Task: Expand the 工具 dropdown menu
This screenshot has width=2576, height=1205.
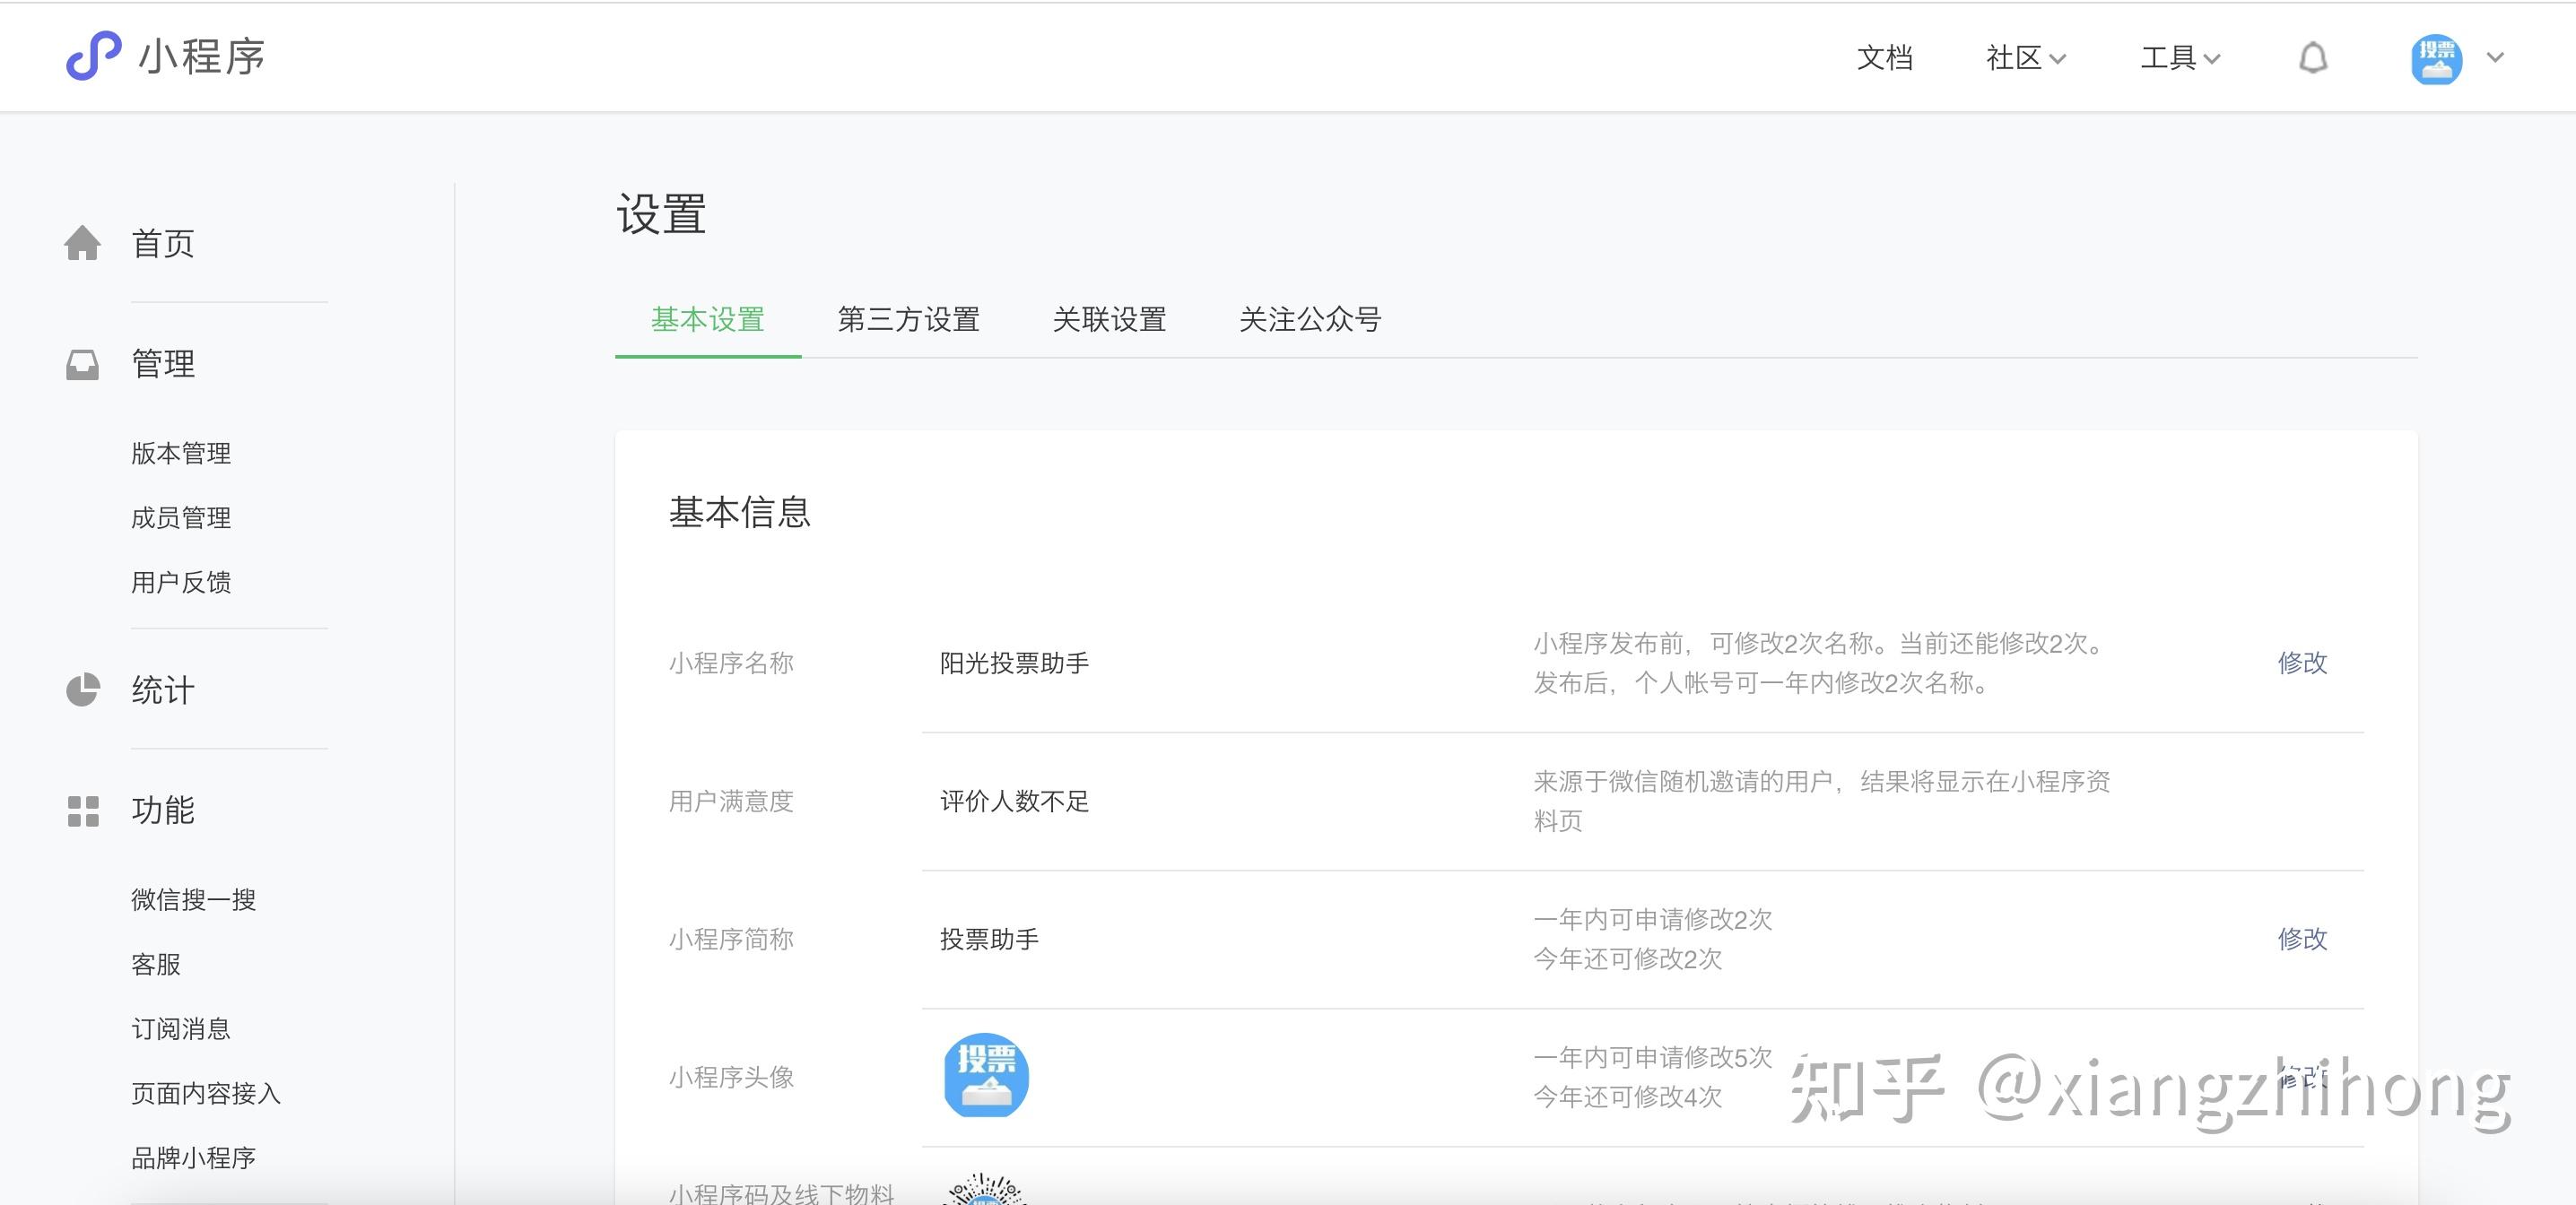Action: (2179, 58)
